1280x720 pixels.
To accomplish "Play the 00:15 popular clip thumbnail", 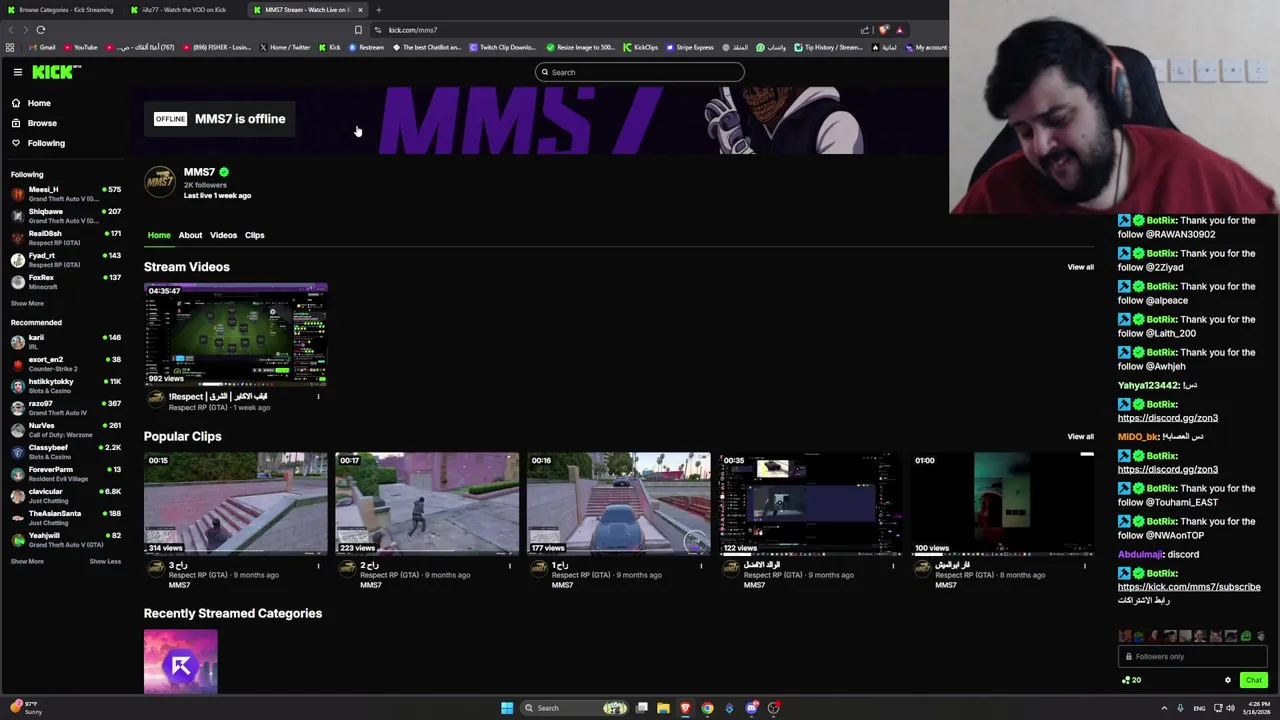I will coord(235,503).
